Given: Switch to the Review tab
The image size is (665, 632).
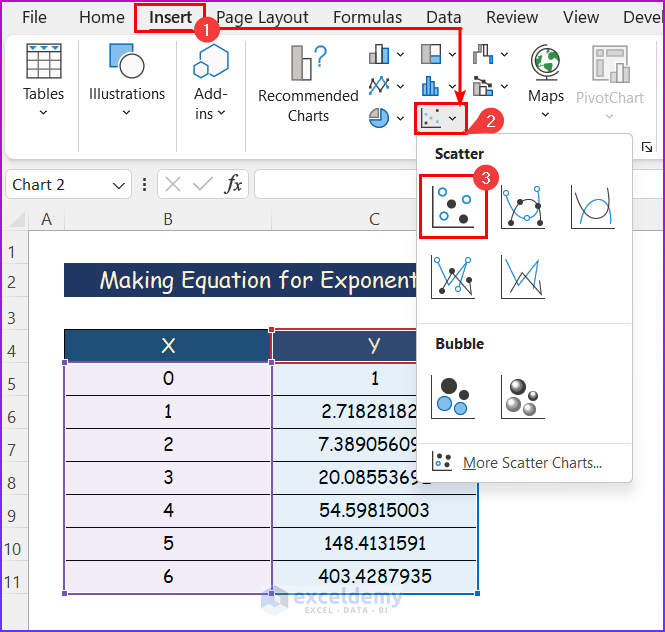Looking at the screenshot, I should point(512,17).
